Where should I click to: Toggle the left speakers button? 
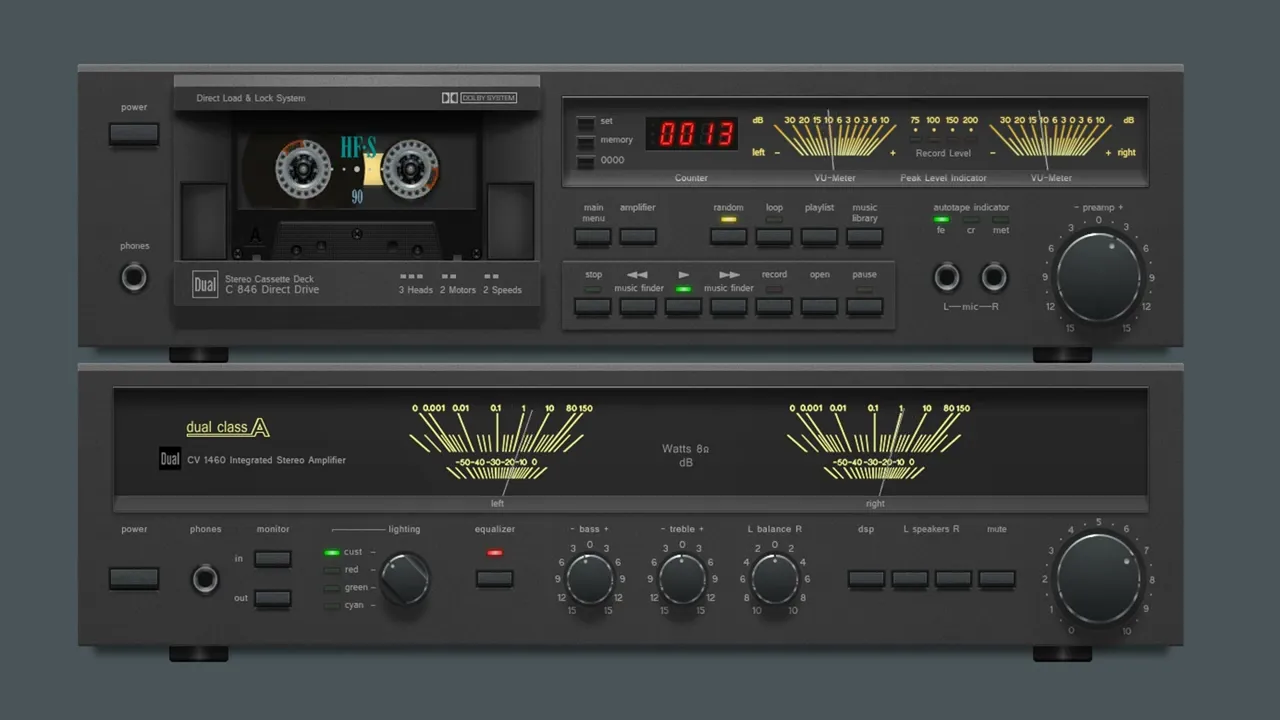pos(910,578)
